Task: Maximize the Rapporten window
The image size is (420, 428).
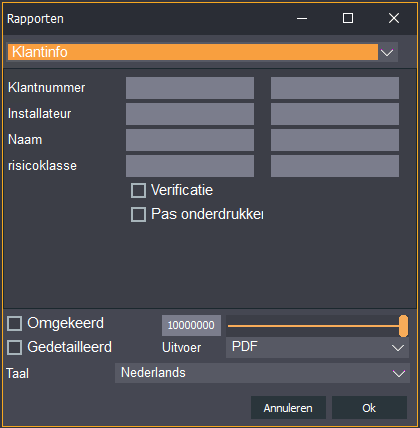Action: coord(348,18)
